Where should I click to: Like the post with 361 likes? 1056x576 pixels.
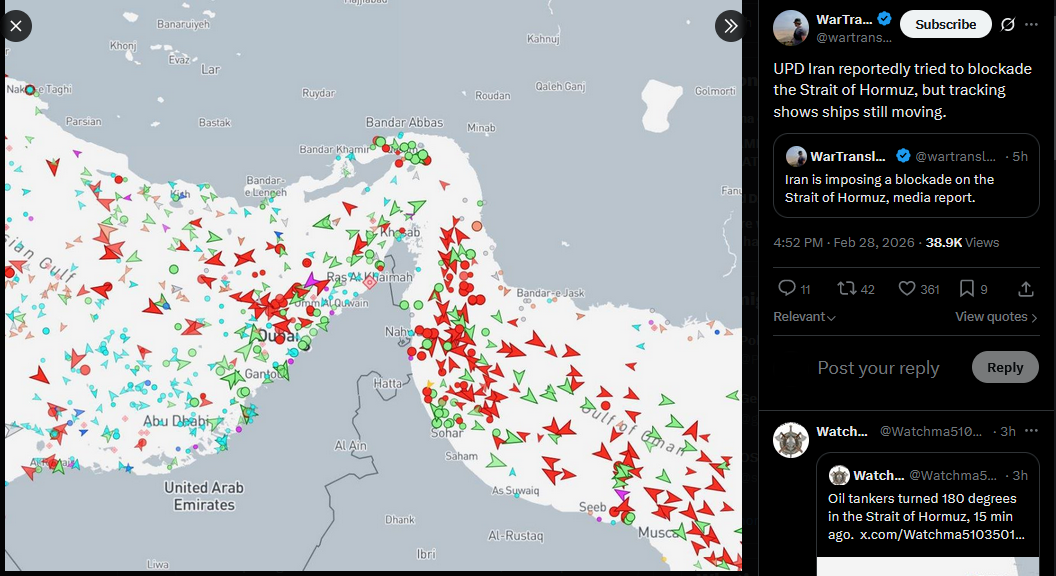point(907,288)
